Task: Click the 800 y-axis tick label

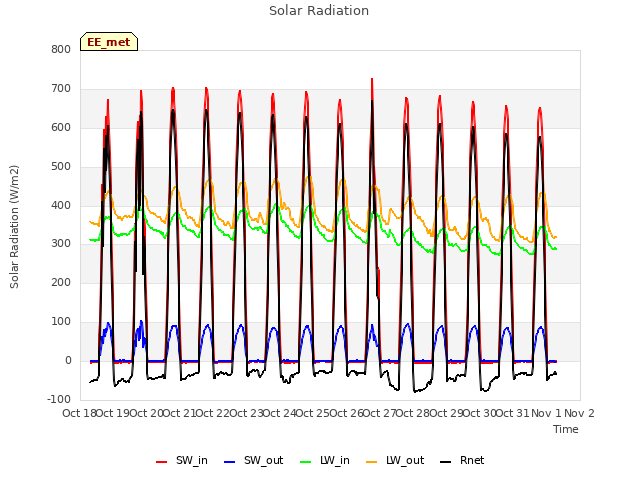Action: pyautogui.click(x=61, y=49)
